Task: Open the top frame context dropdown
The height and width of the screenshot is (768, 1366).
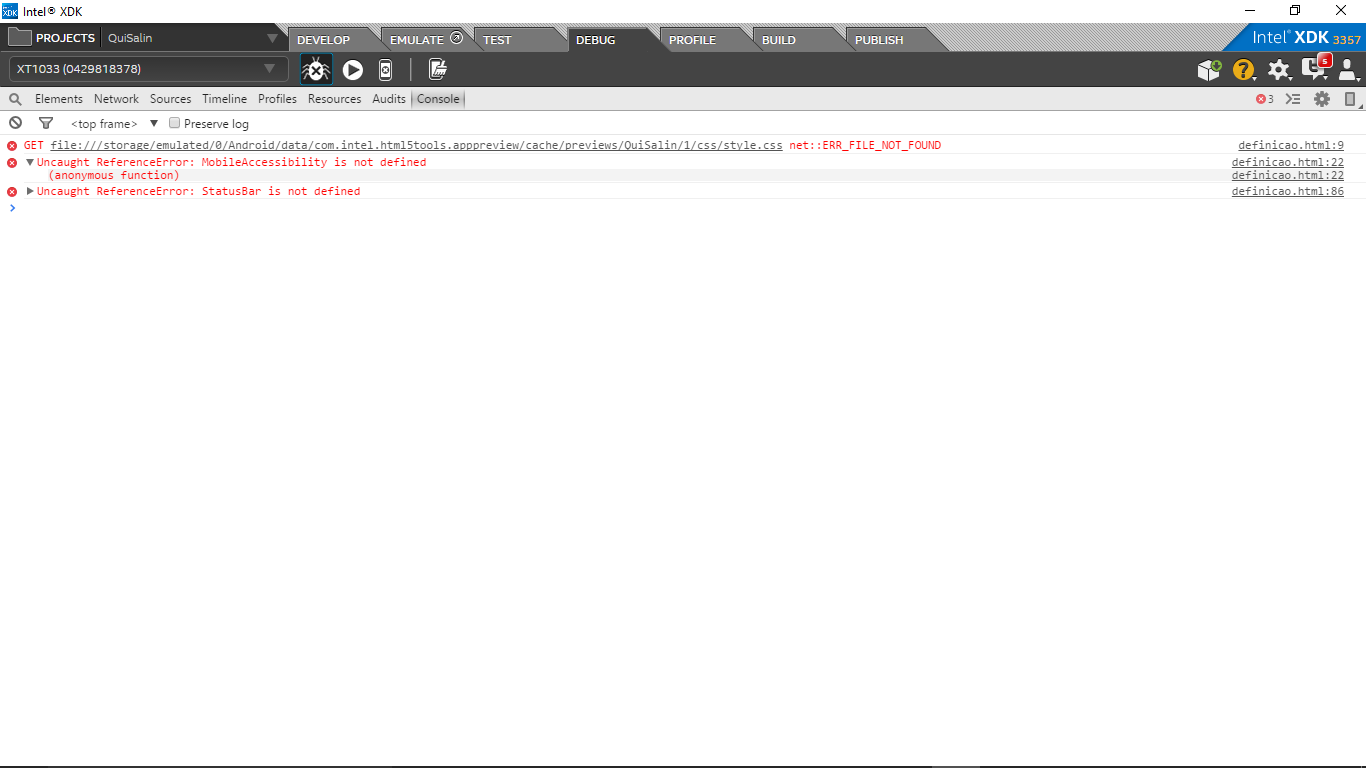Action: pyautogui.click(x=114, y=124)
